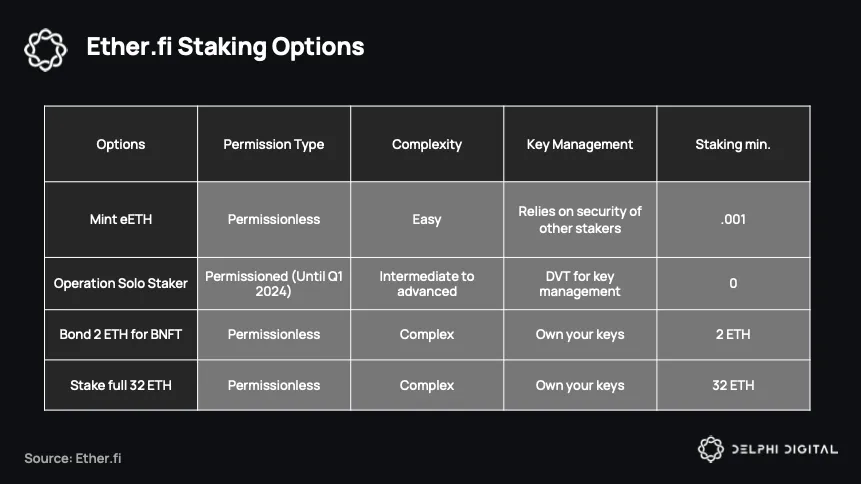
Task: Click the Permissioned (Until Q1 2024) cell
Action: tap(273, 283)
